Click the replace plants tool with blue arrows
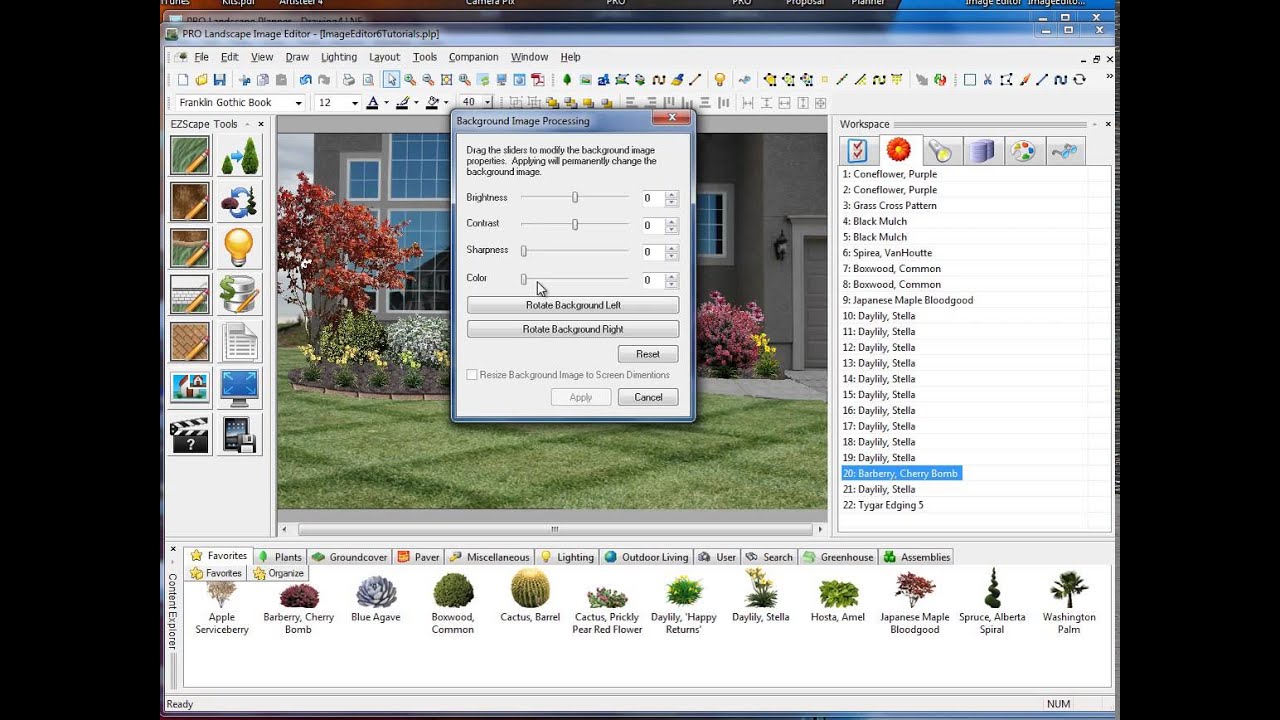This screenshot has width=1280, height=720. point(240,202)
